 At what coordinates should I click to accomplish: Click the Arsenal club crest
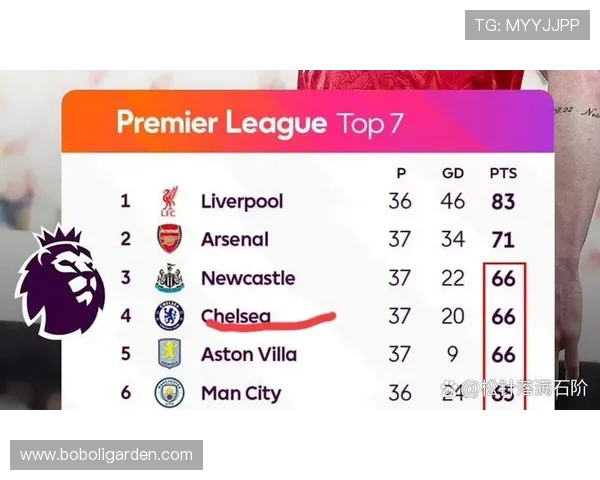point(169,240)
